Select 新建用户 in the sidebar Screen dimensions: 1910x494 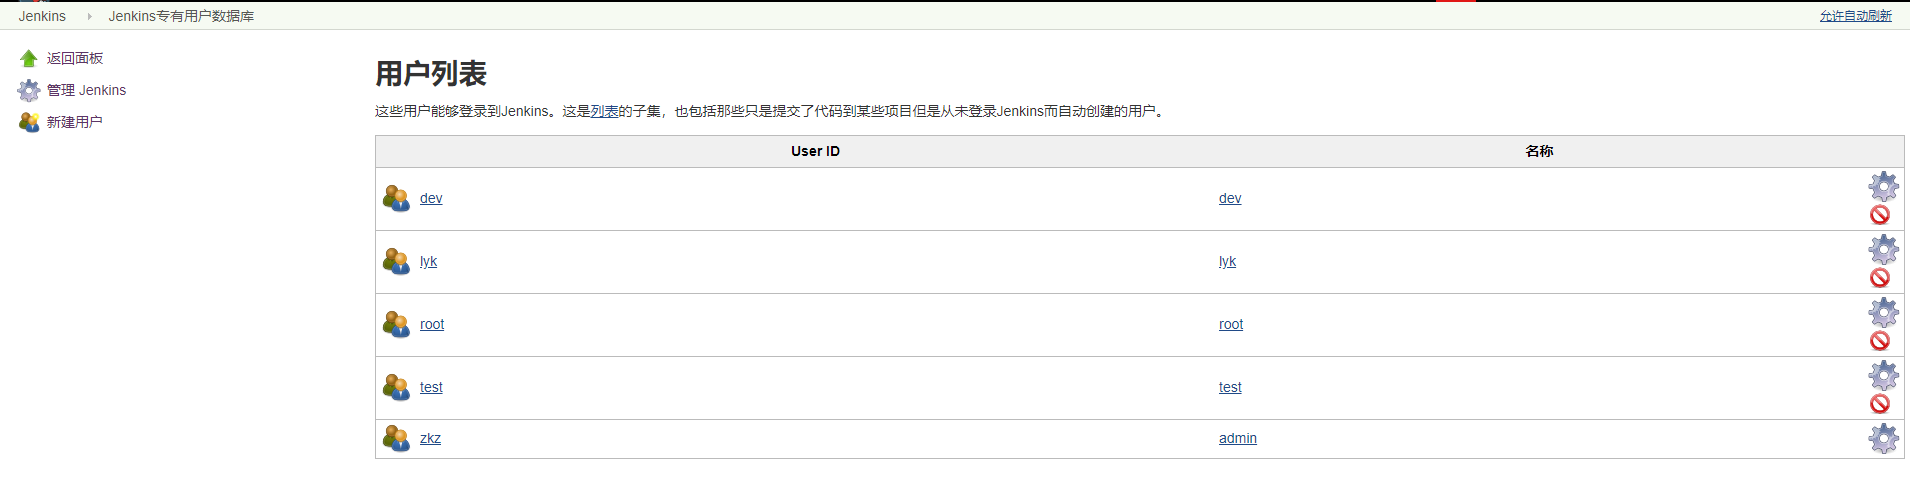(74, 122)
